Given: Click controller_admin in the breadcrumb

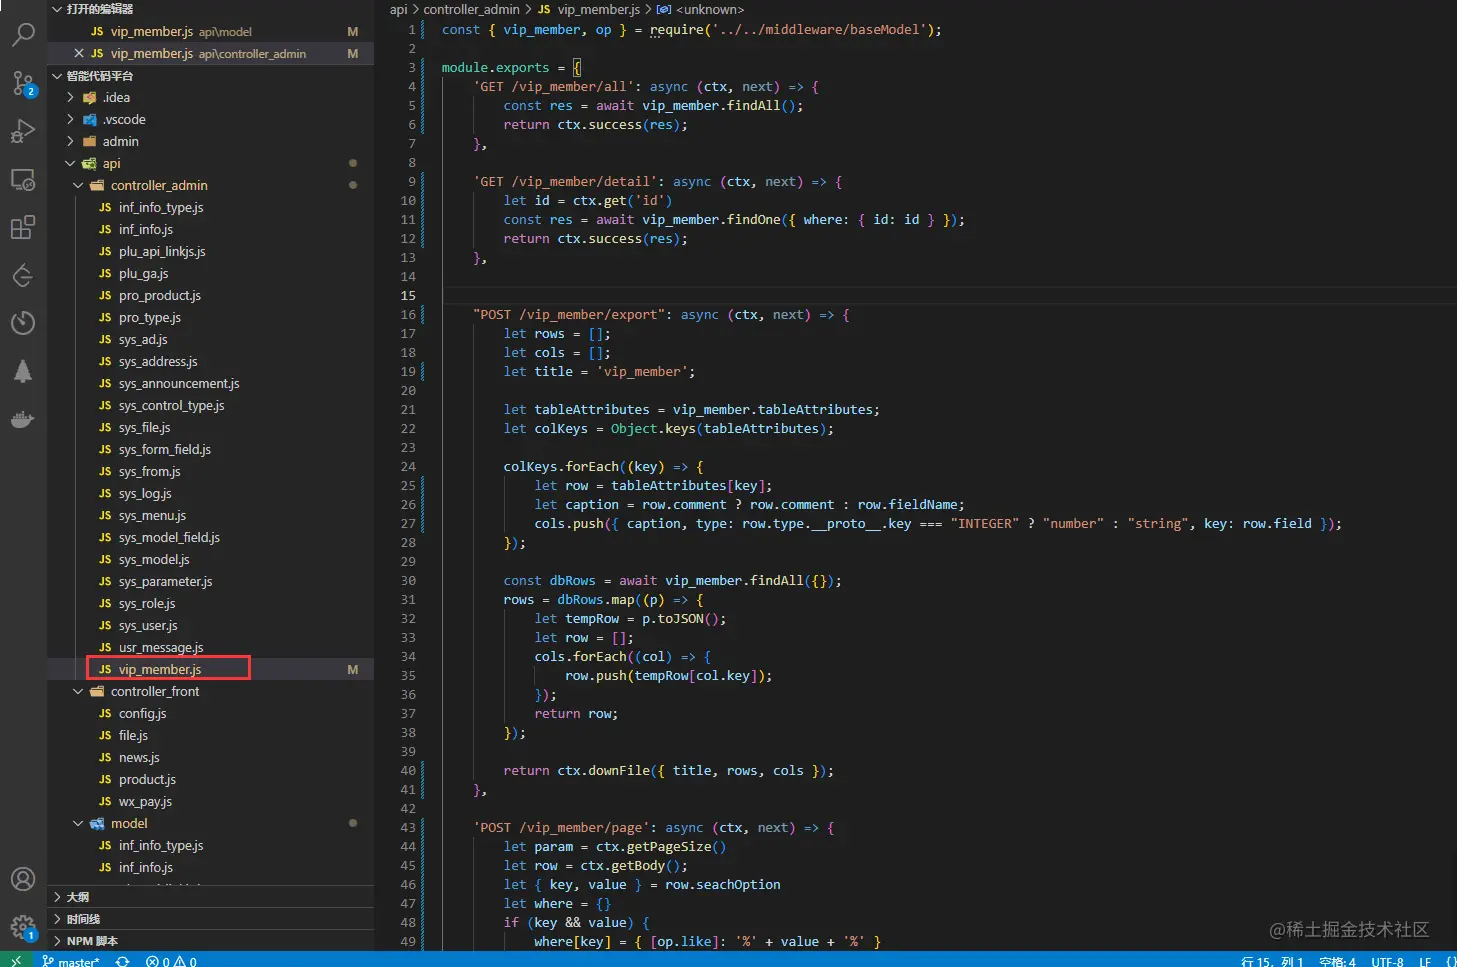Looking at the screenshot, I should click(471, 9).
